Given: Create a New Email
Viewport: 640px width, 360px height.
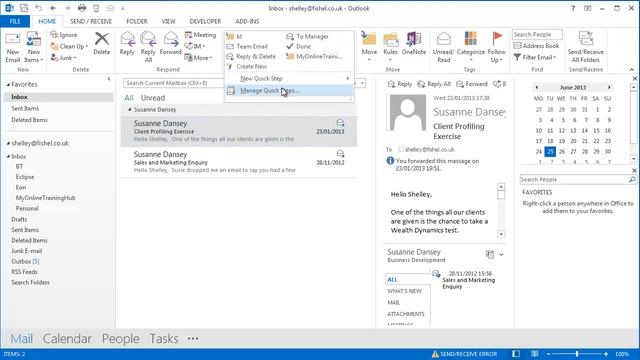Looking at the screenshot, I should 12,47.
